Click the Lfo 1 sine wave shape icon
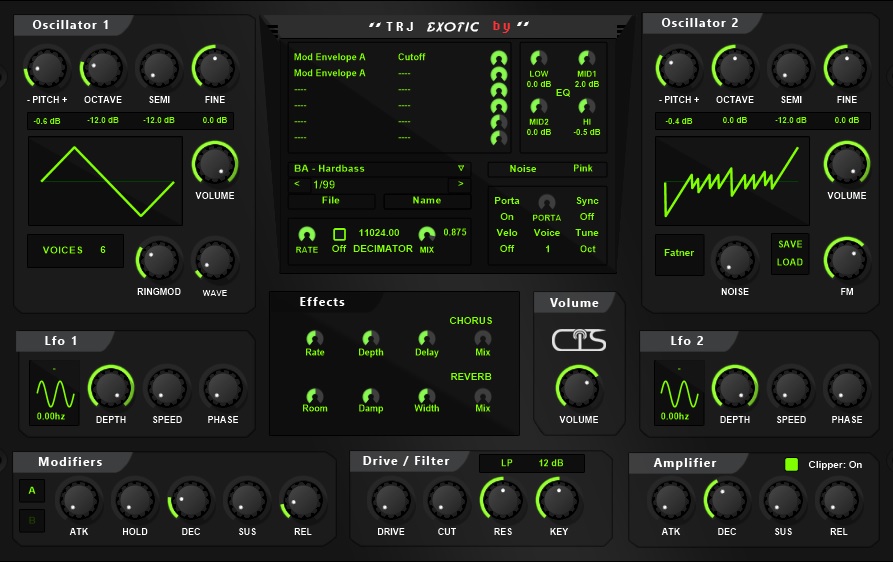Viewport: 893px width, 562px height. [55, 393]
